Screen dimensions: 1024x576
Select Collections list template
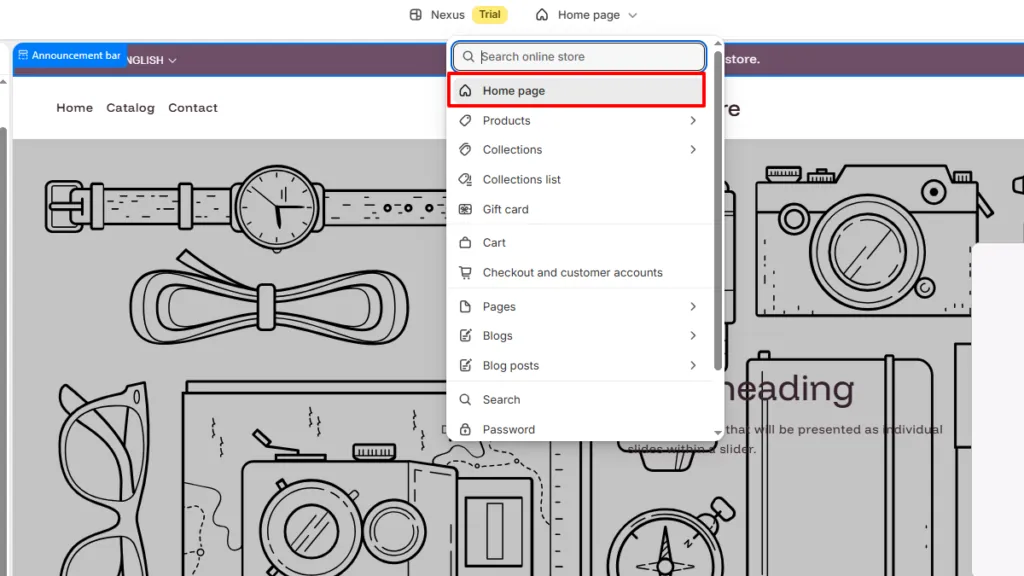click(576, 180)
